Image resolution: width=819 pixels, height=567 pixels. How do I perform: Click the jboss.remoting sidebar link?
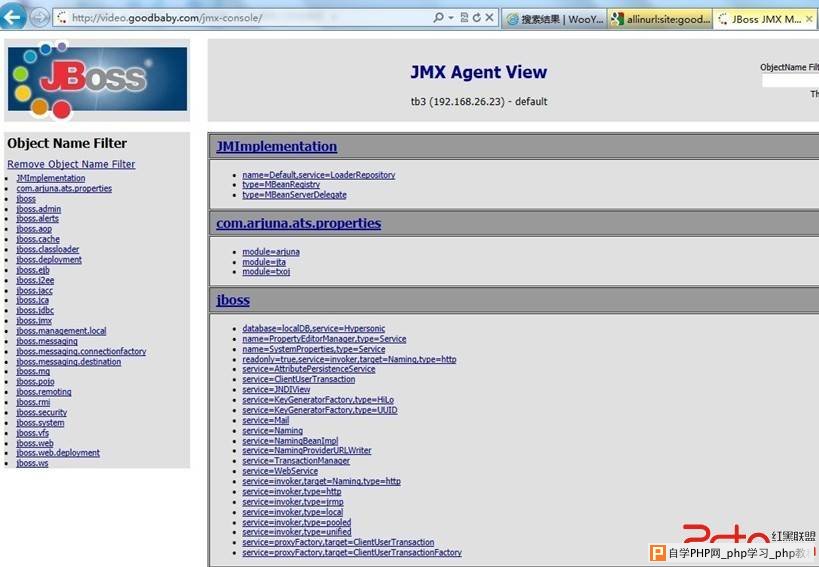point(43,392)
